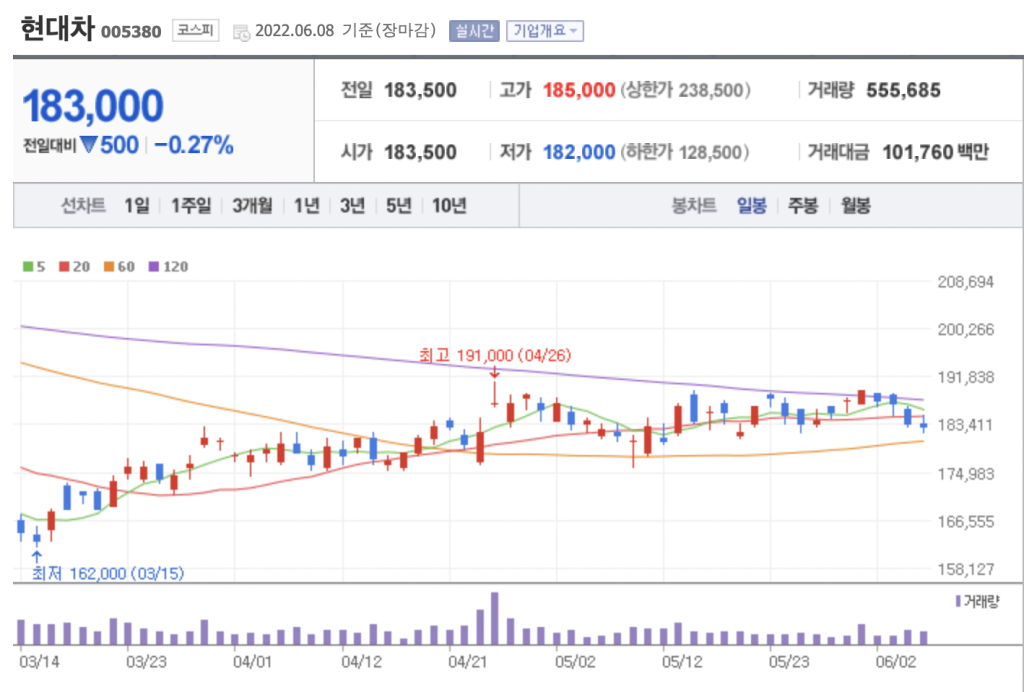Select the 3개월 line chart period
This screenshot has width=1024, height=692.
(251, 206)
